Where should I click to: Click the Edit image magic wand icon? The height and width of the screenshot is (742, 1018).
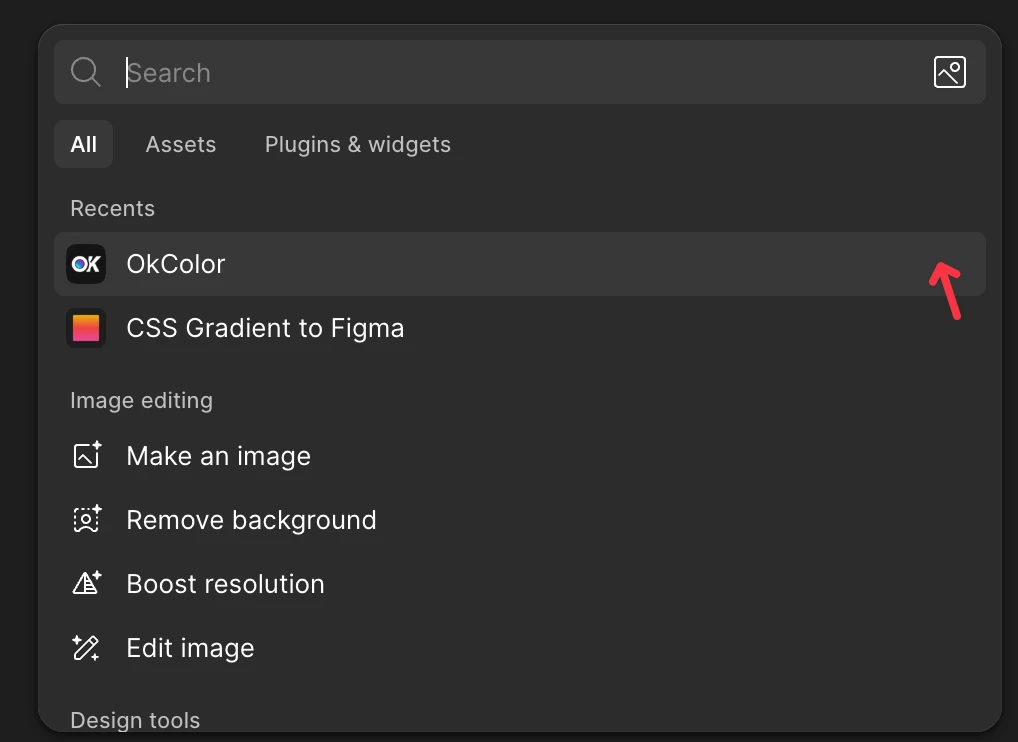click(87, 648)
